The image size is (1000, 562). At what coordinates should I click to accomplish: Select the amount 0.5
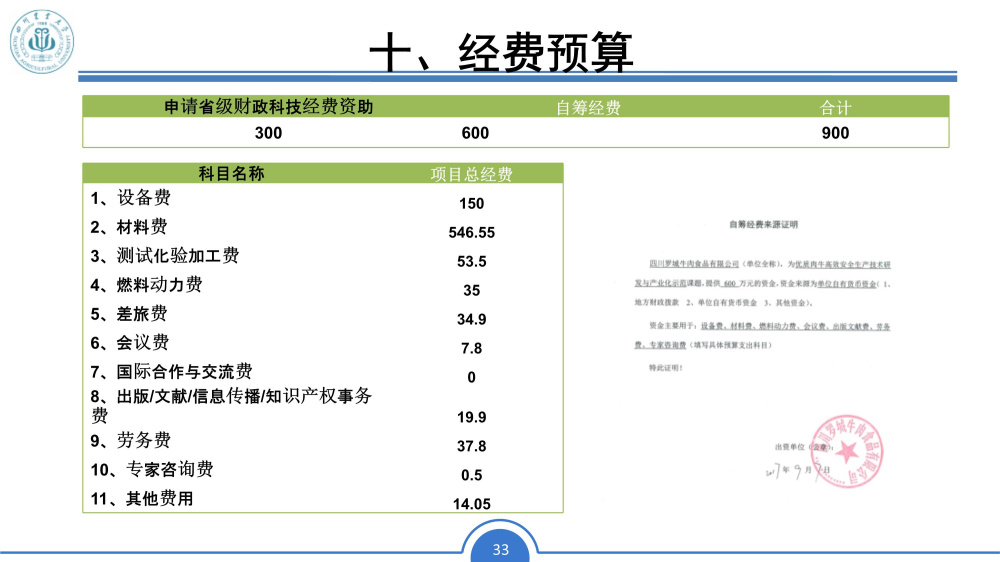pyautogui.click(x=471, y=475)
